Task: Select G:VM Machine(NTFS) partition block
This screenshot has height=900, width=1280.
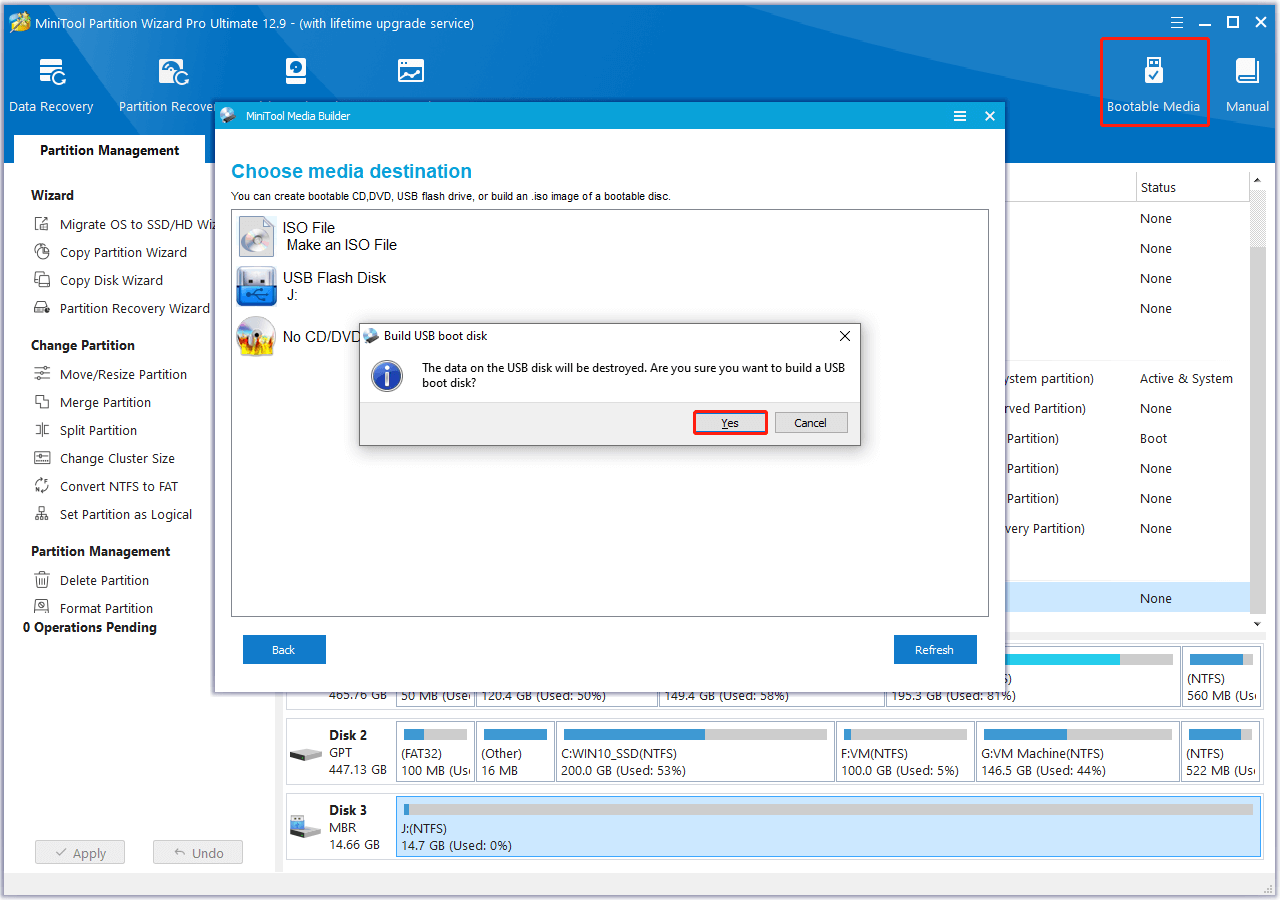Action: [x=1077, y=752]
